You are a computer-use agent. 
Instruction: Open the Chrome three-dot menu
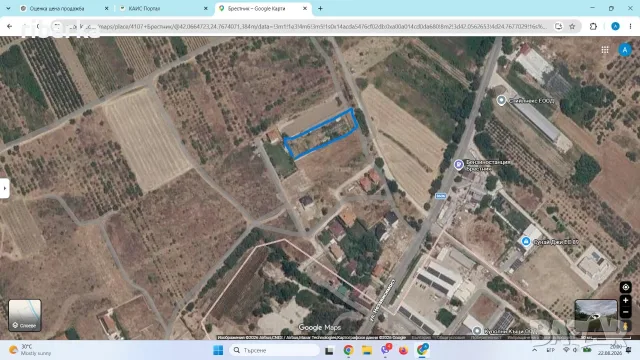631,27
